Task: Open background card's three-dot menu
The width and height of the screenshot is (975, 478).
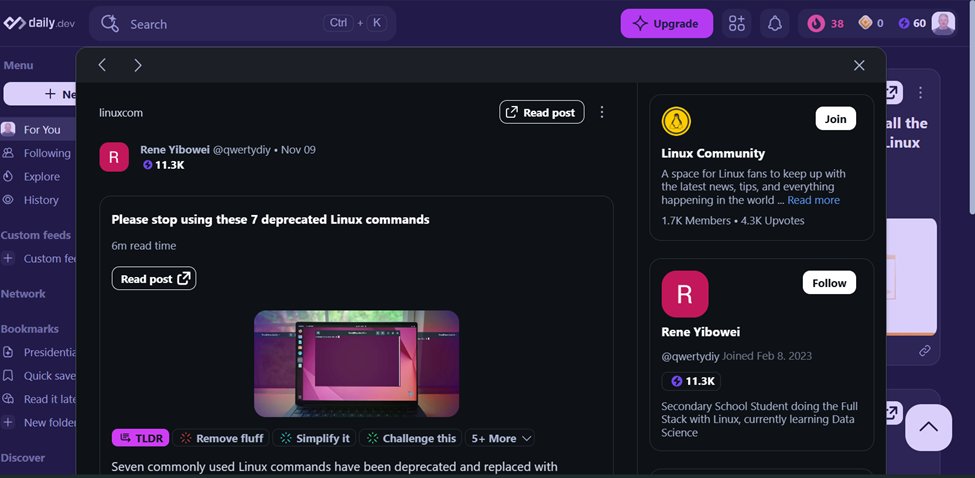Action: (x=920, y=93)
